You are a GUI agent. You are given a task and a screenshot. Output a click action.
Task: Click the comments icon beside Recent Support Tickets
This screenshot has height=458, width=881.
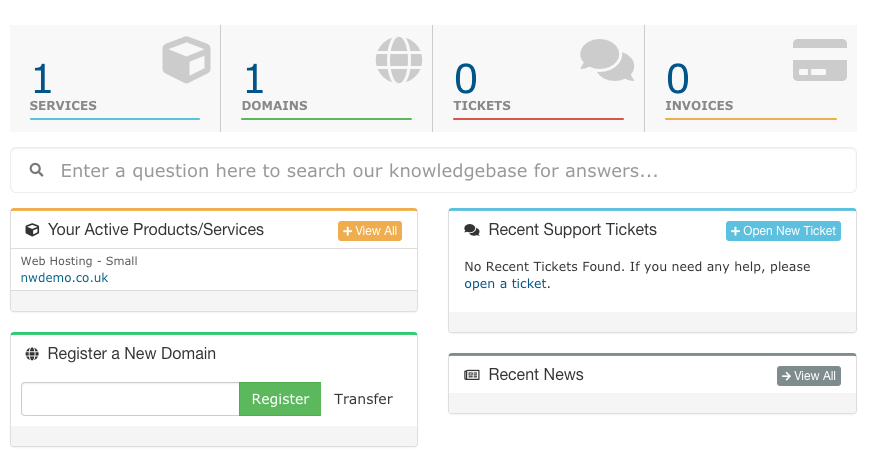pos(472,230)
